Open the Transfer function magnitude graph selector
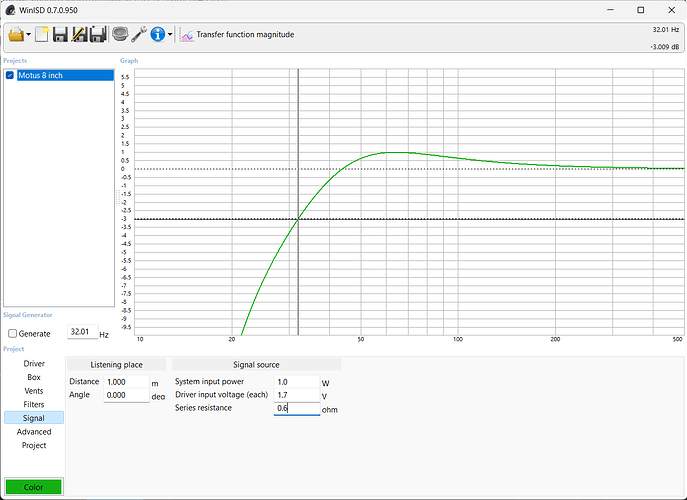687x500 pixels. pos(237,35)
